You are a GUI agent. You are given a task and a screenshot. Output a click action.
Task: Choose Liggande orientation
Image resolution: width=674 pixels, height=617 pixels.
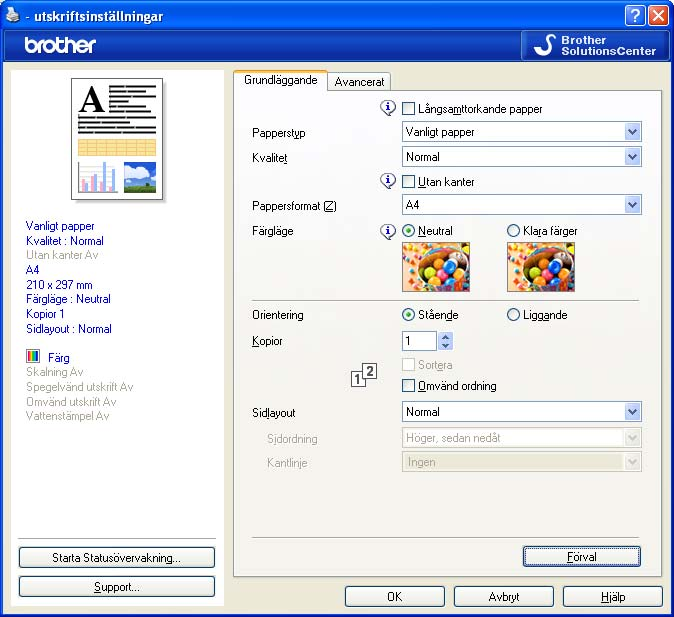pyautogui.click(x=513, y=315)
